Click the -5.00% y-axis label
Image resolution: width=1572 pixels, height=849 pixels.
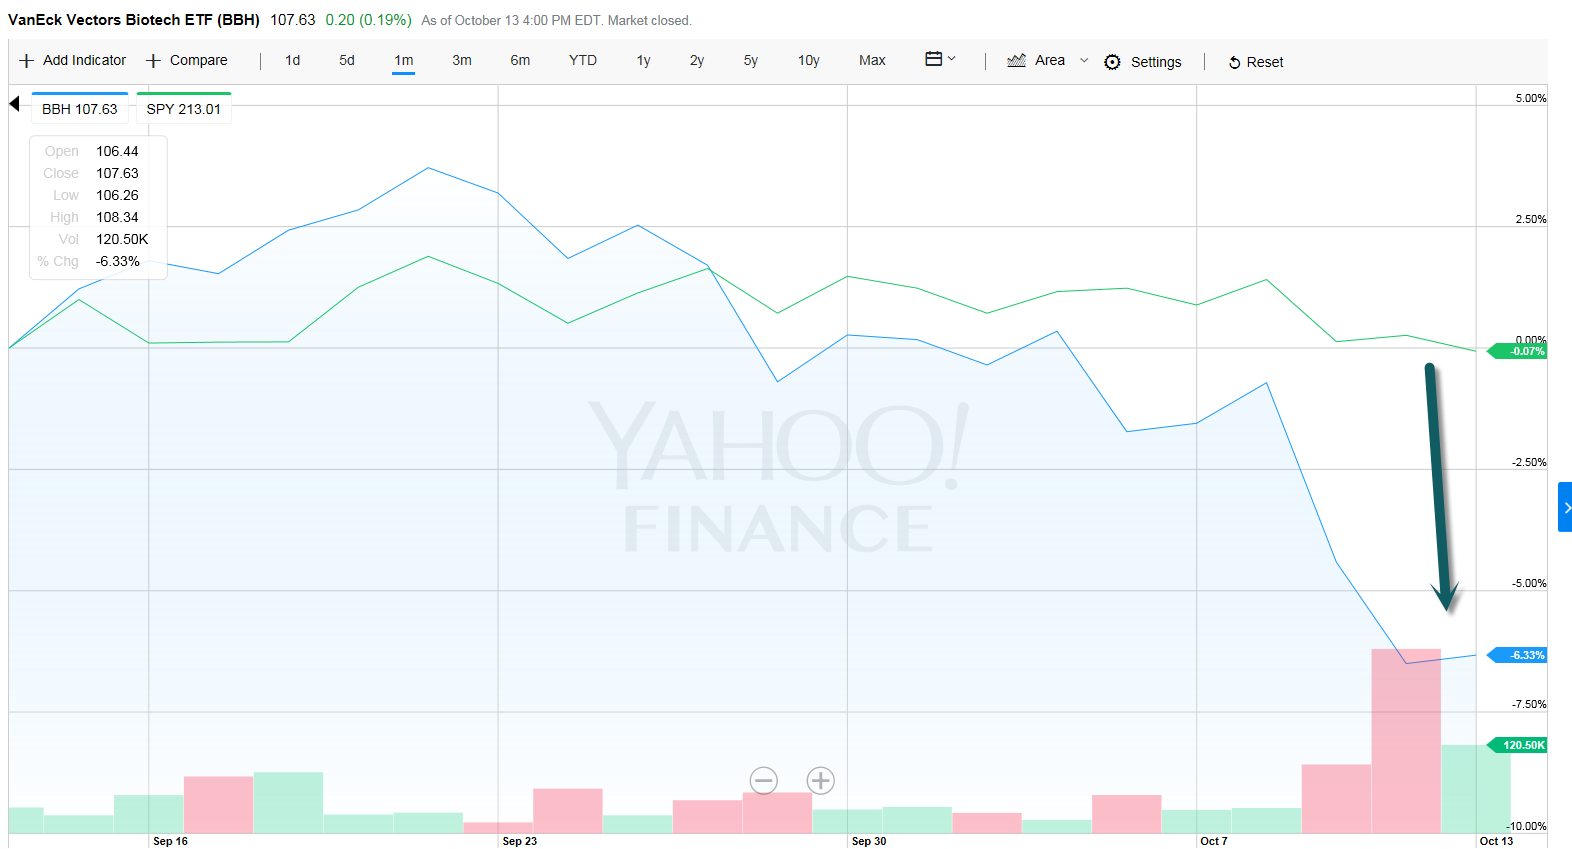(x=1529, y=583)
